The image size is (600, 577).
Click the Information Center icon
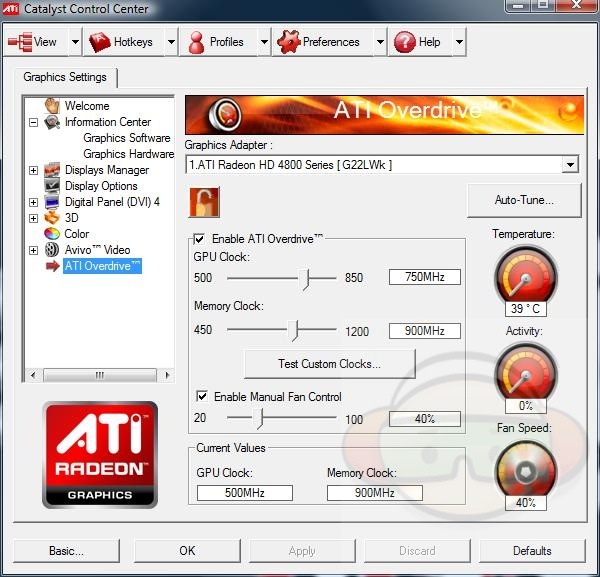tap(53, 122)
